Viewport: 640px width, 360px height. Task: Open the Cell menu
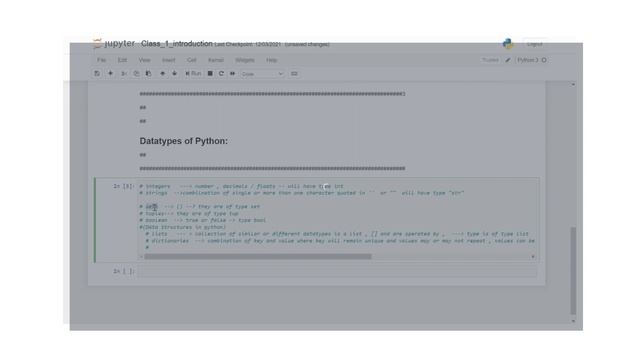click(191, 60)
